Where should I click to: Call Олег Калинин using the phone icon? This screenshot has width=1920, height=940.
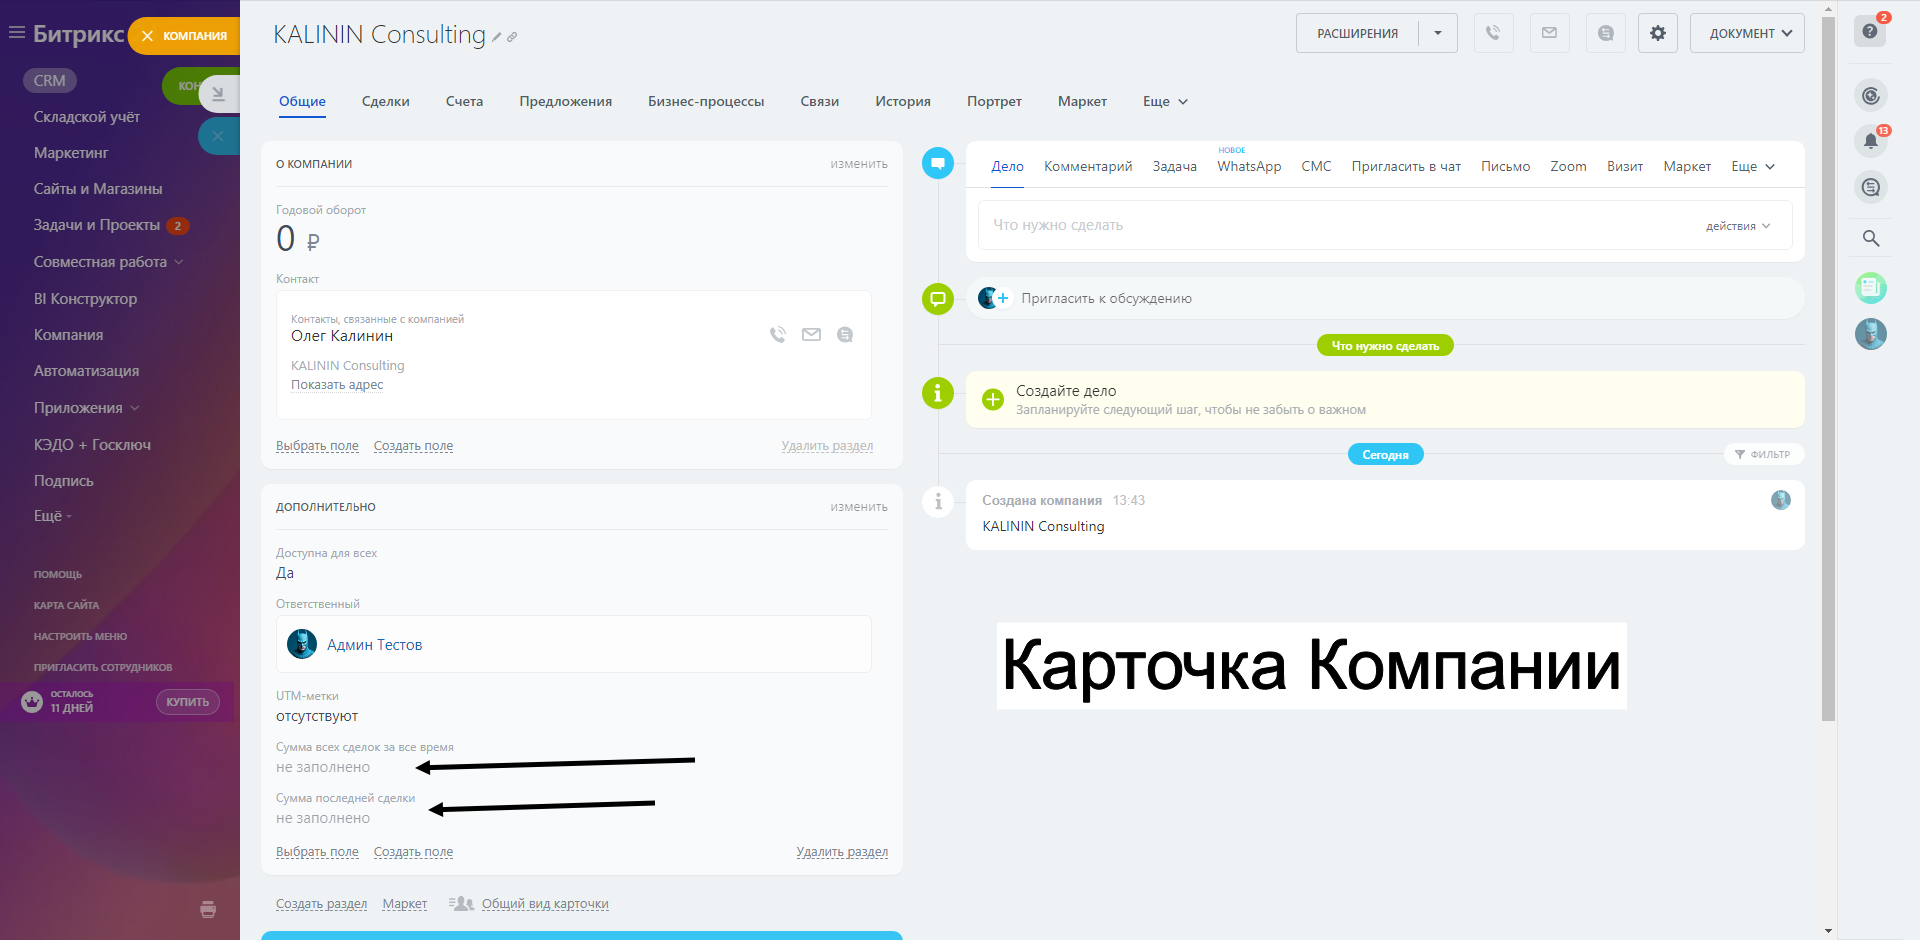click(x=778, y=335)
